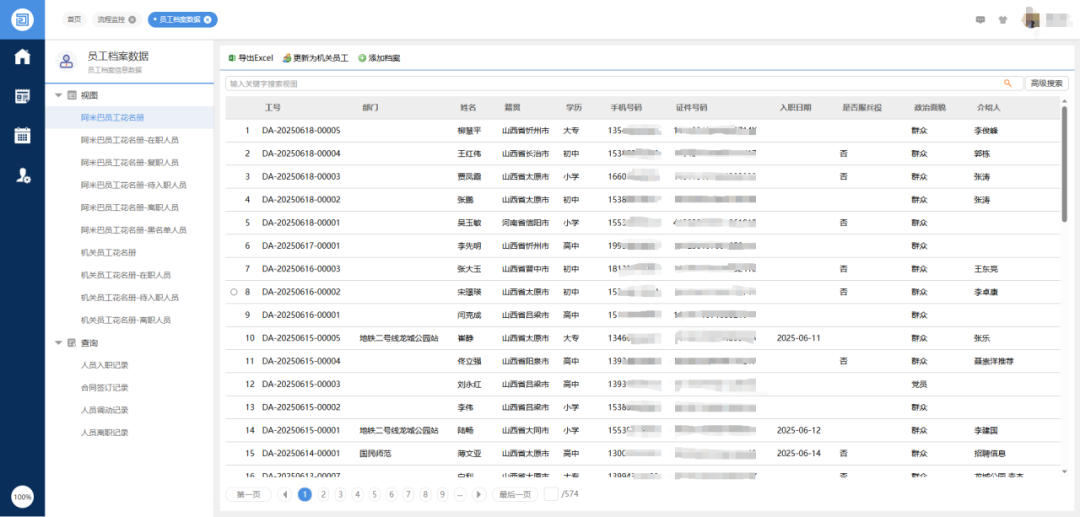Open the home icon in left sidebar
1080x517 pixels.
[x=22, y=56]
